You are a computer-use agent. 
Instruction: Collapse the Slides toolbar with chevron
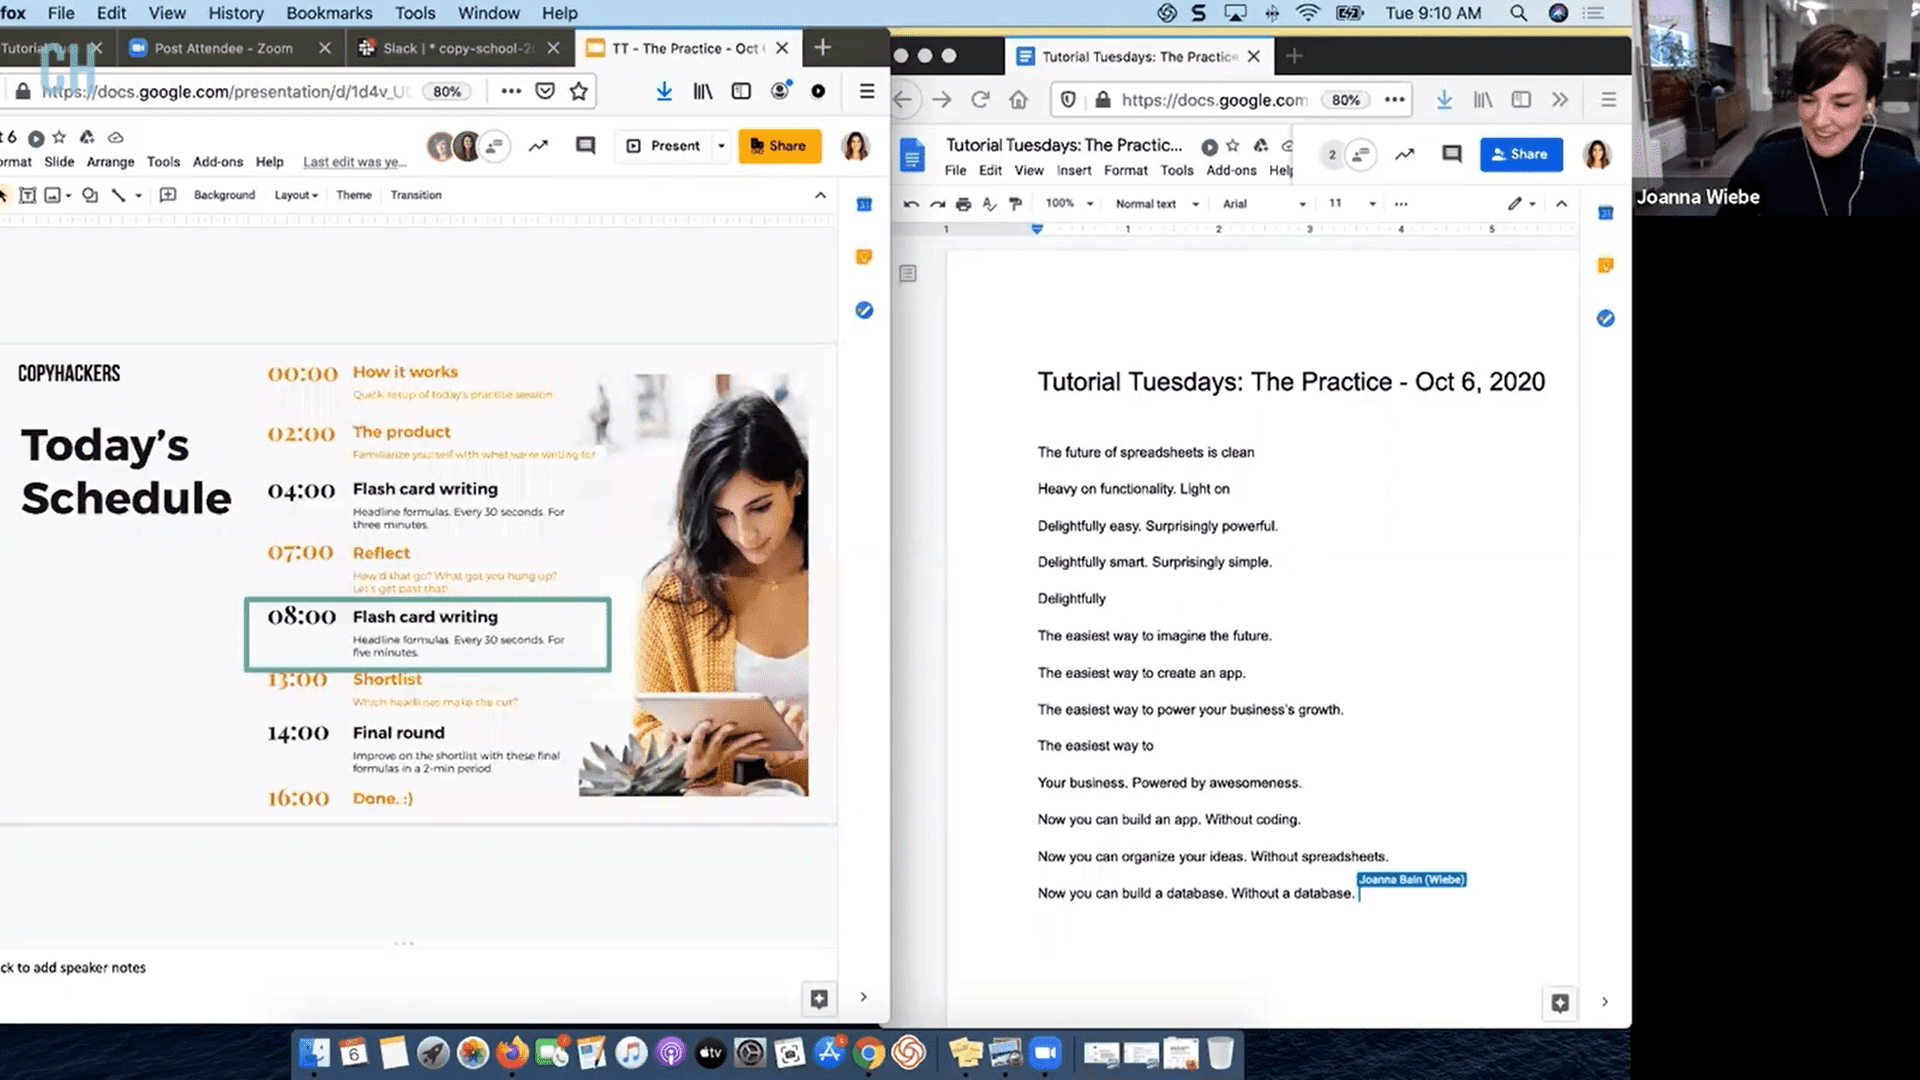[x=821, y=195]
